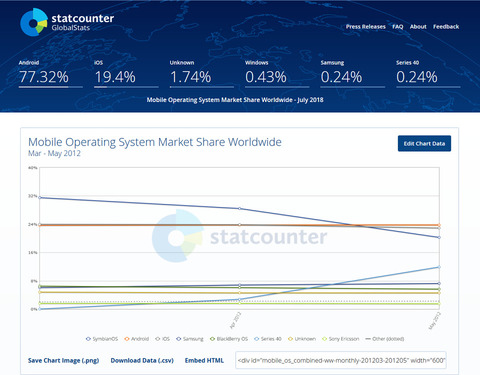
Task: Click the Apr 2012 axis label
Action: click(x=236, y=320)
